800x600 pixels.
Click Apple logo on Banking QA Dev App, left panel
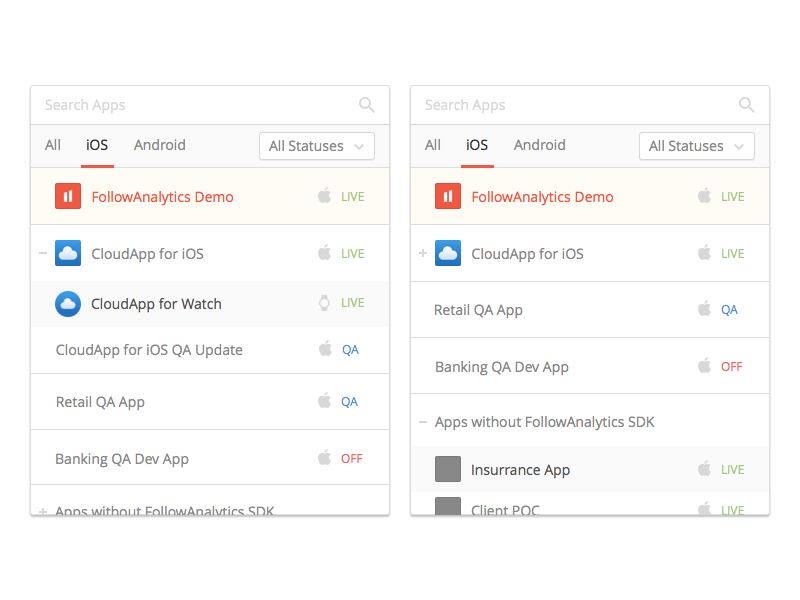[324, 457]
